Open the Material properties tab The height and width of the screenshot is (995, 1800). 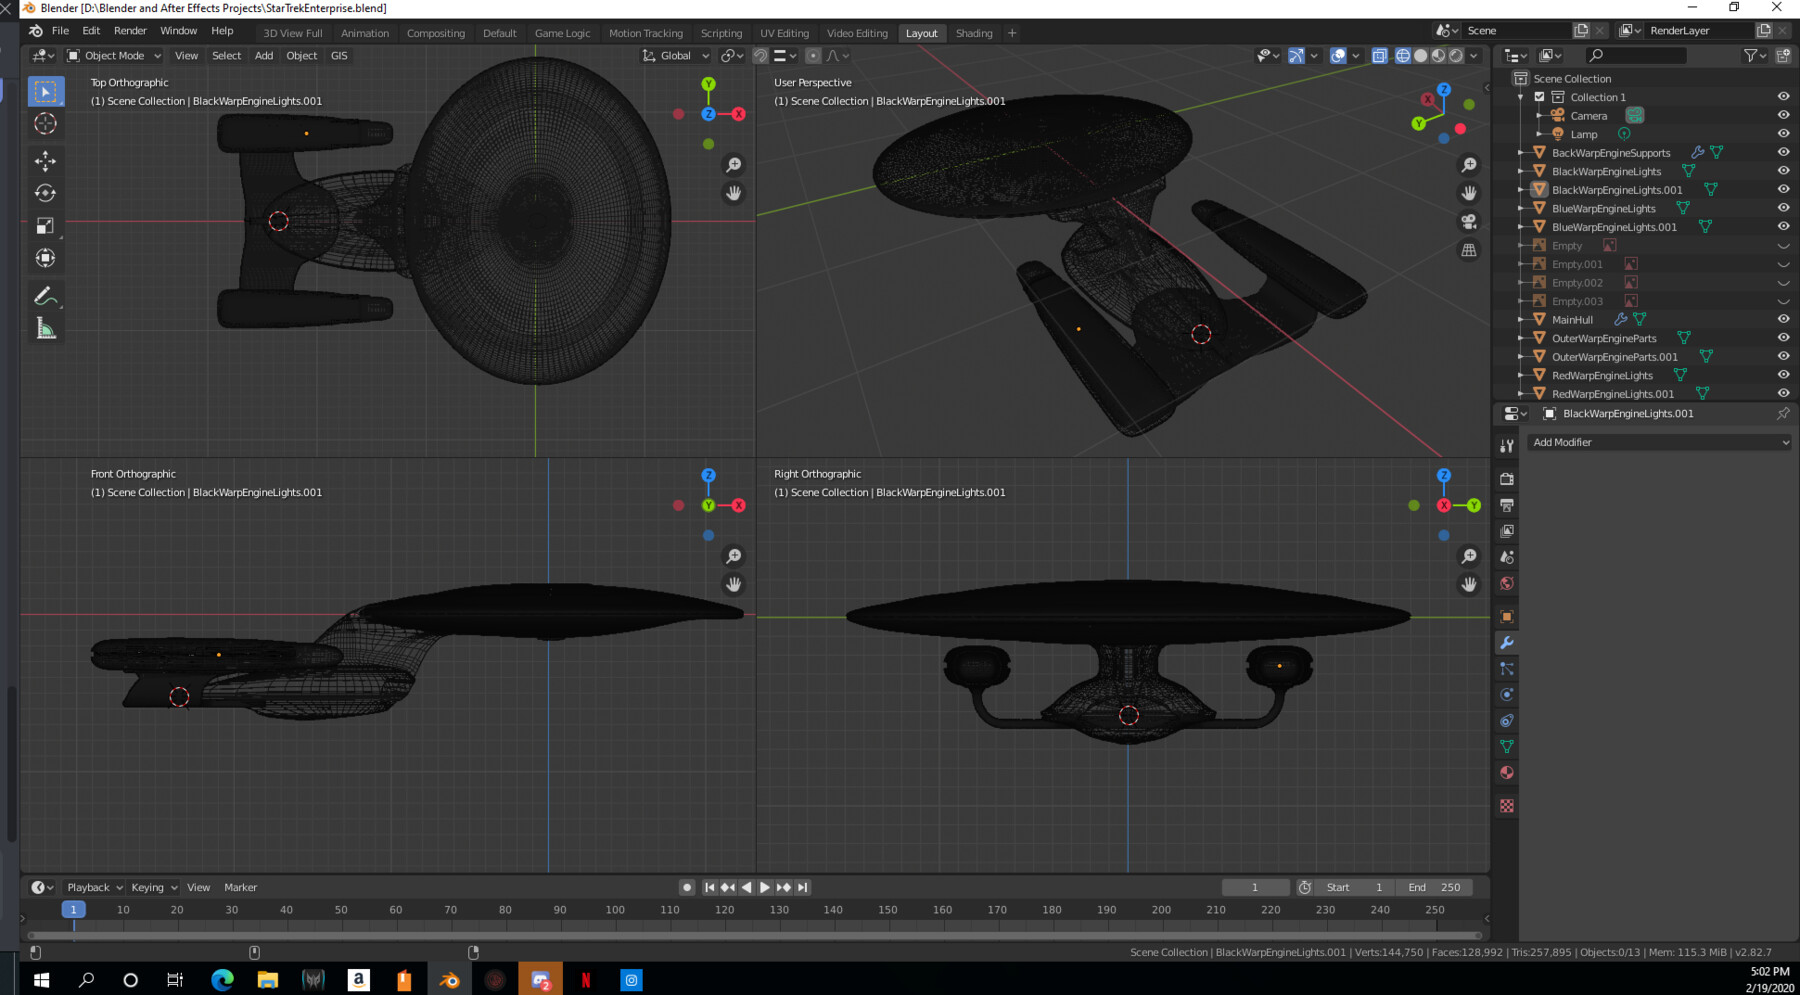1507,771
